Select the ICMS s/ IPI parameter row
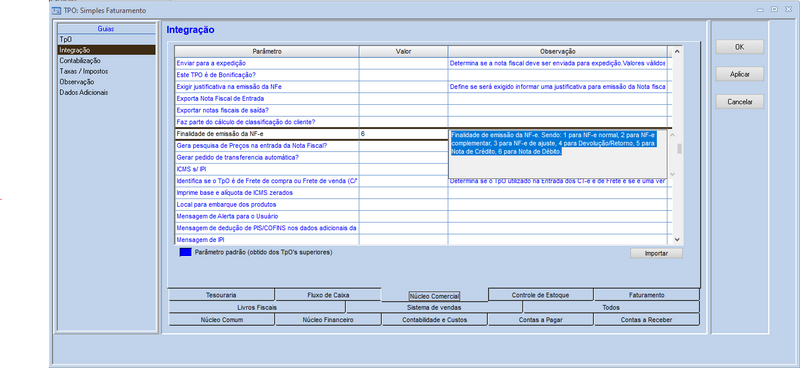The width and height of the screenshot is (800, 368). coord(266,169)
